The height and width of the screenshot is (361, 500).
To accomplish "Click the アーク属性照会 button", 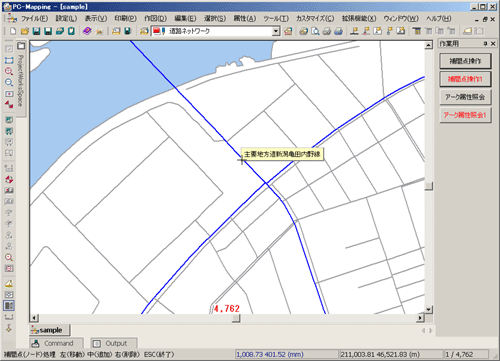I will coord(465,97).
